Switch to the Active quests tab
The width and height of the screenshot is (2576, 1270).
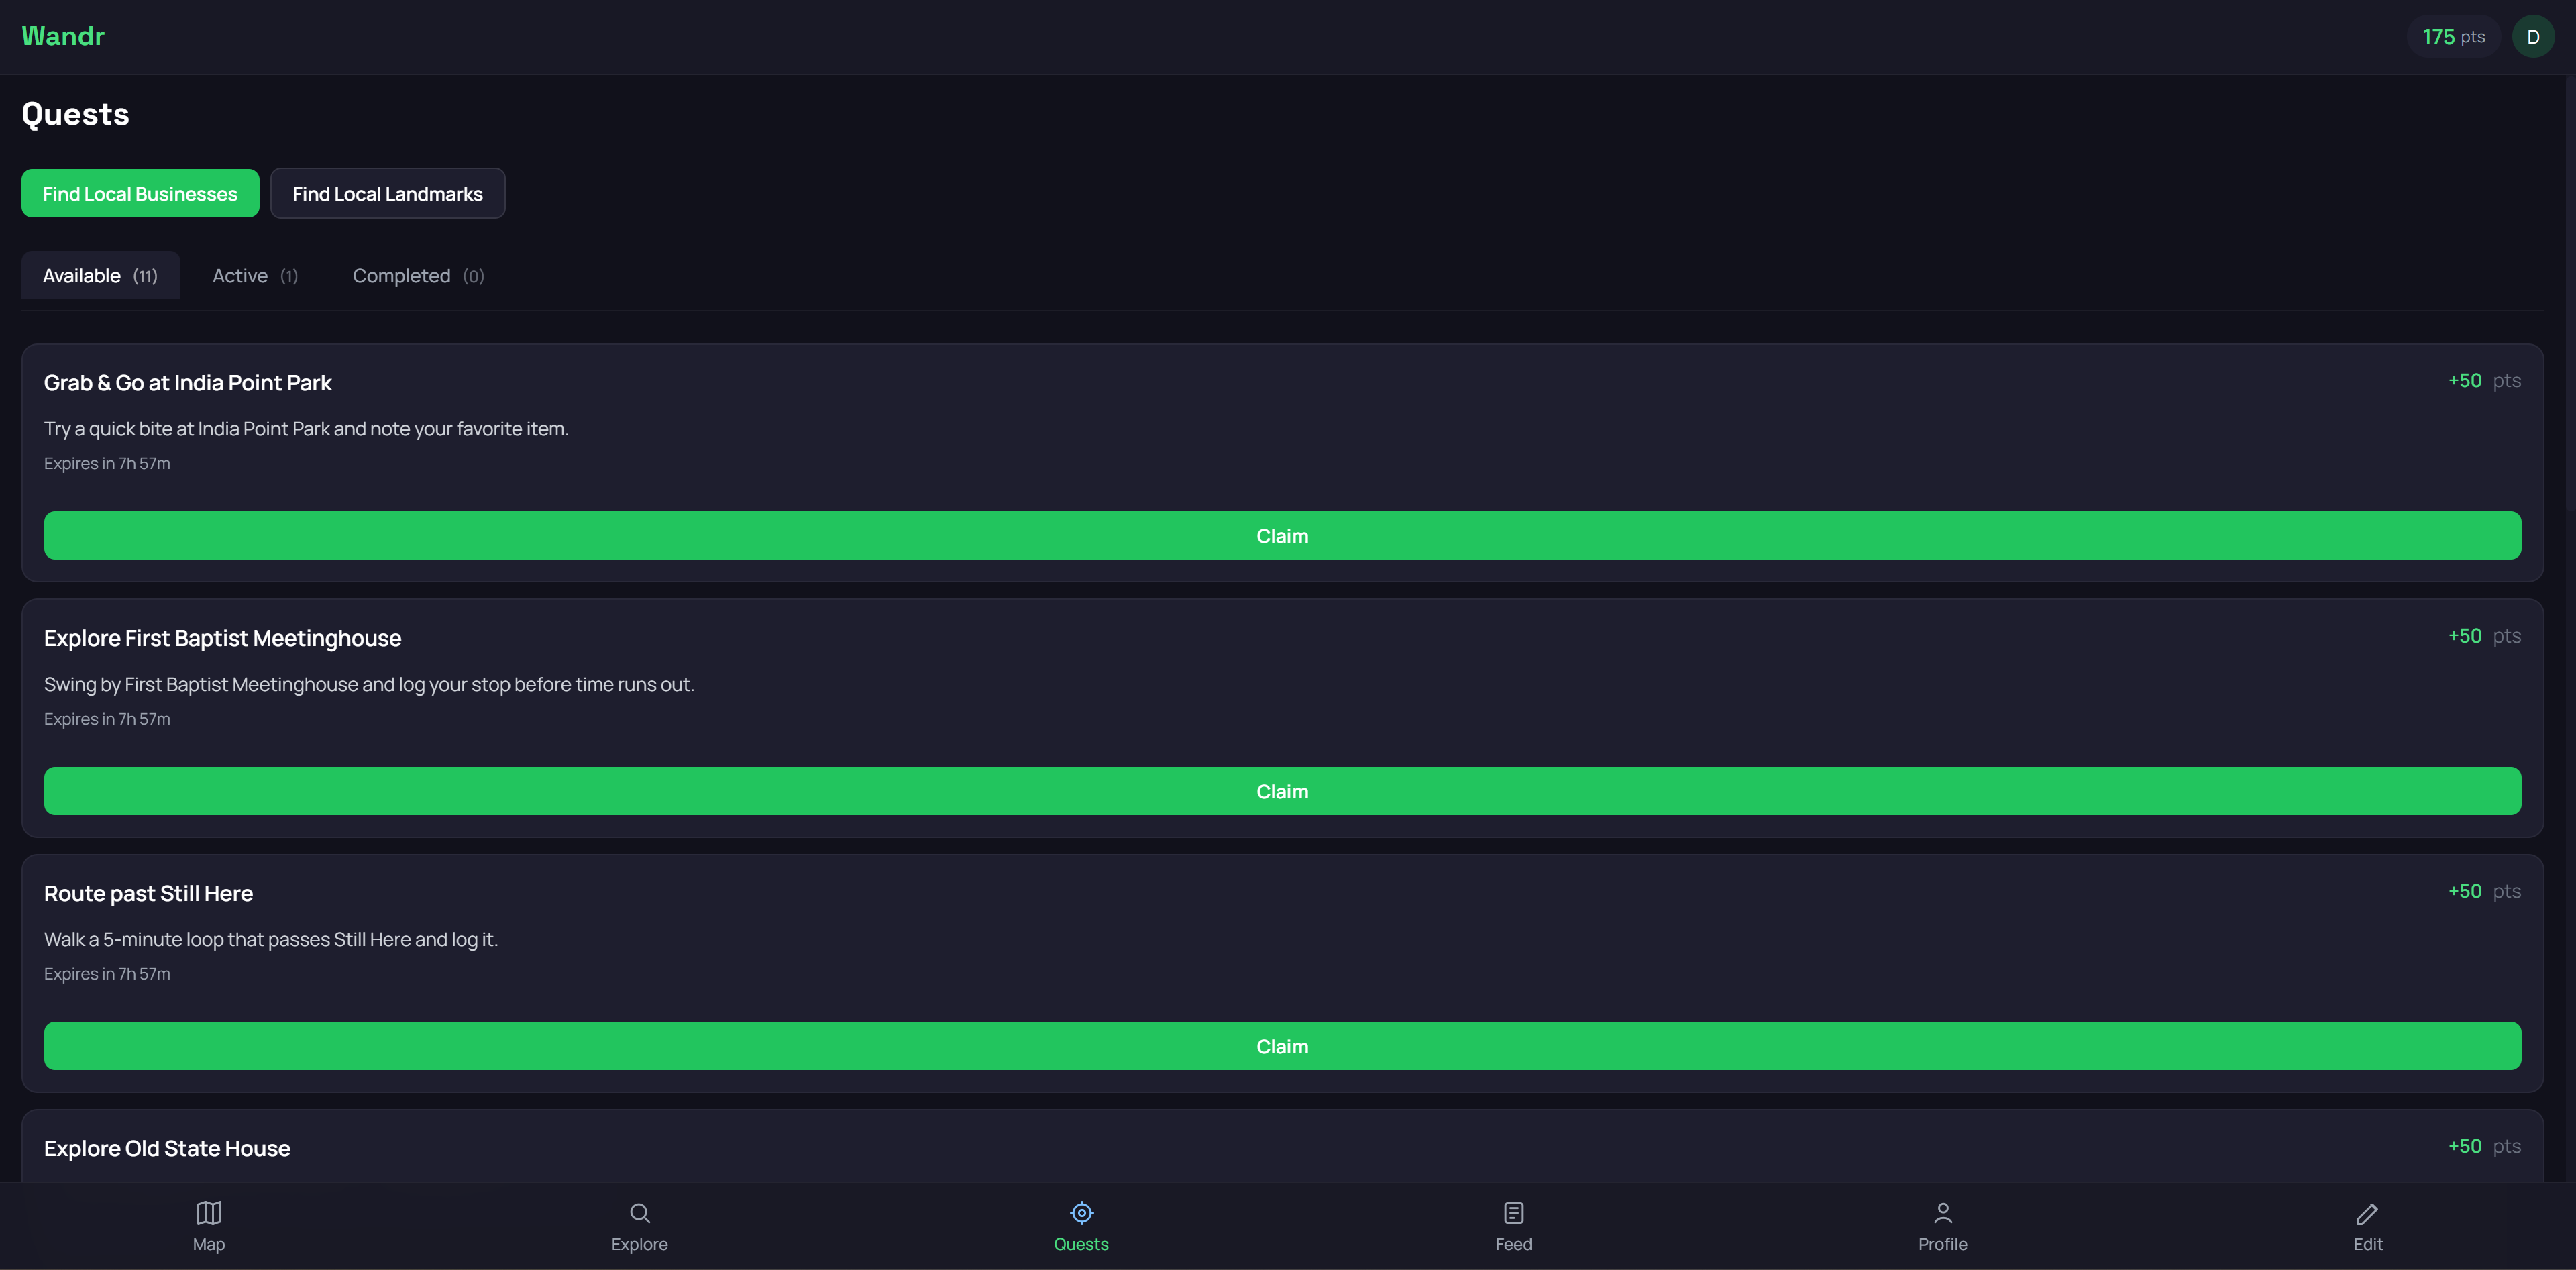tap(255, 275)
